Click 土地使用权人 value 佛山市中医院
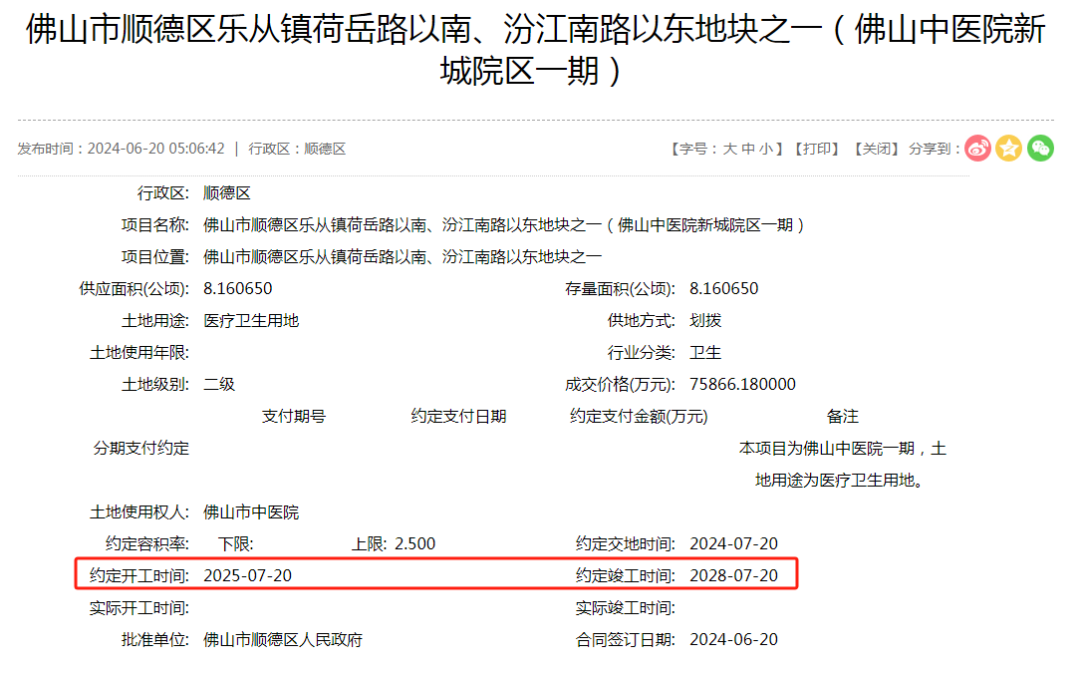The image size is (1080, 675). click(x=251, y=512)
